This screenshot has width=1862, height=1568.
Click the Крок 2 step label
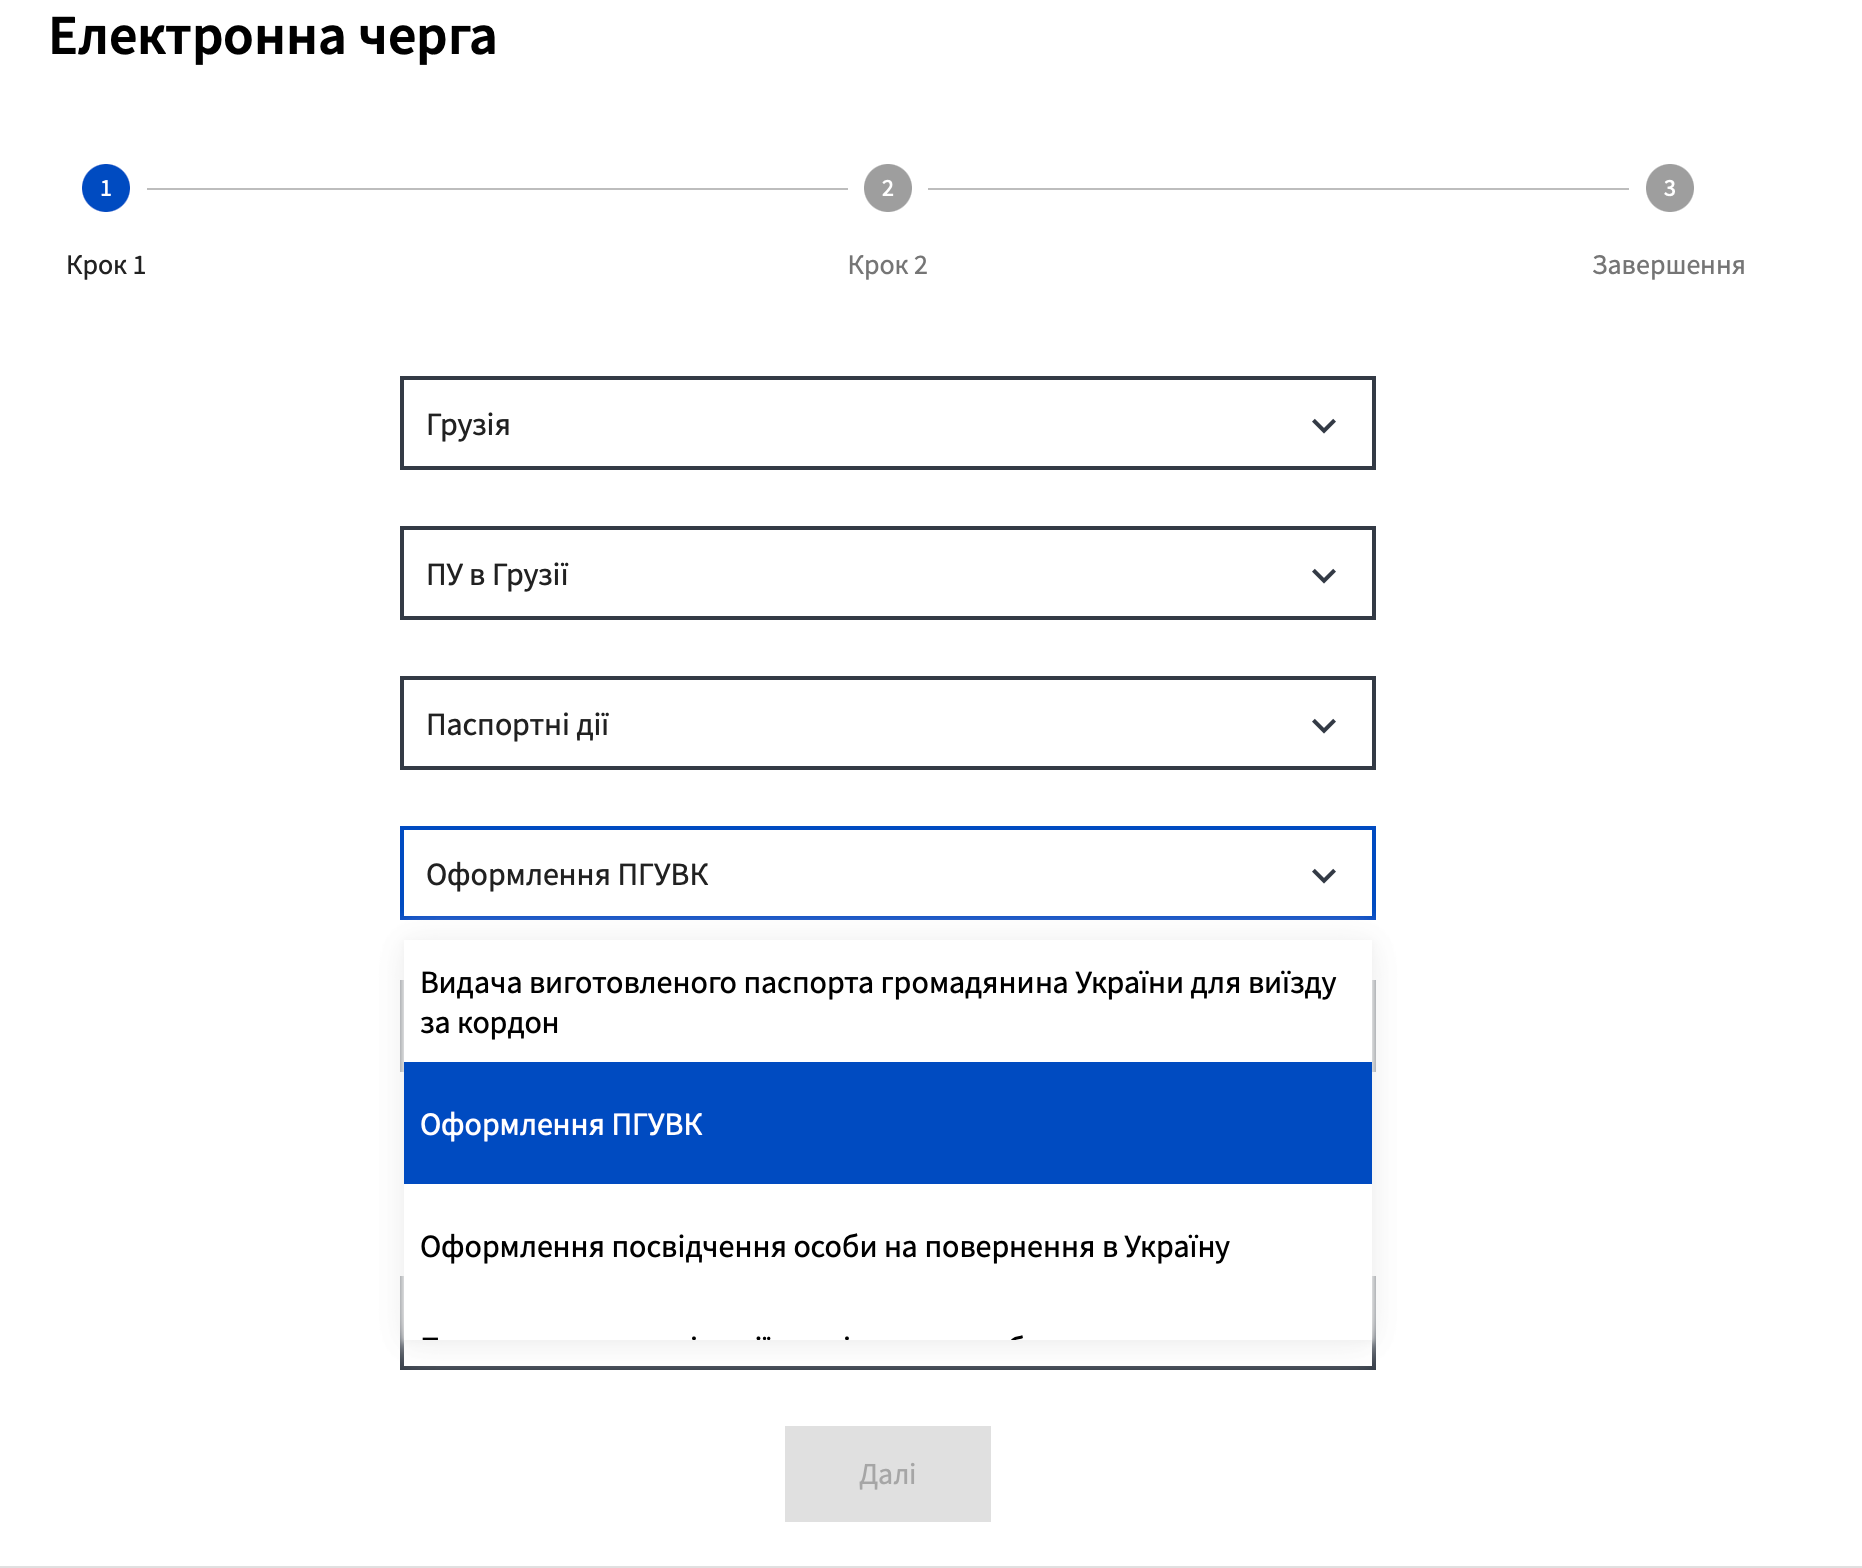click(887, 265)
